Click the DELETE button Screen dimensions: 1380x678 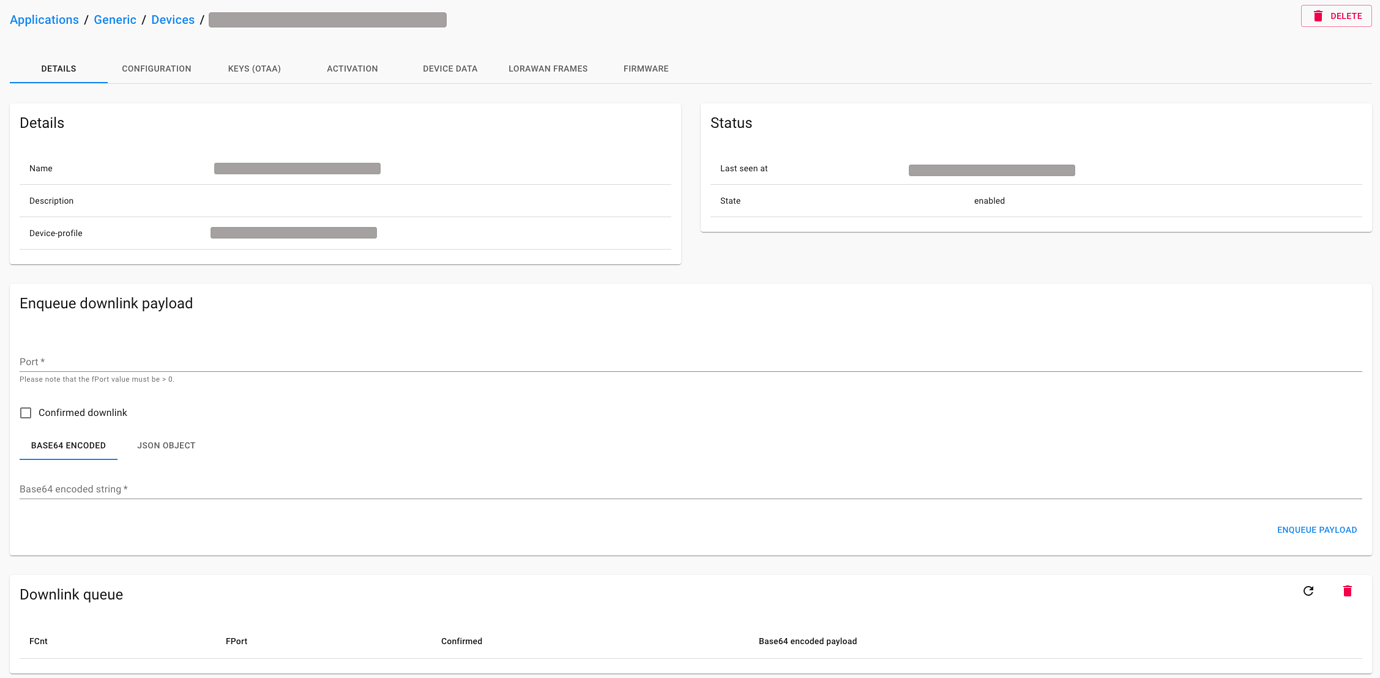pyautogui.click(x=1336, y=15)
